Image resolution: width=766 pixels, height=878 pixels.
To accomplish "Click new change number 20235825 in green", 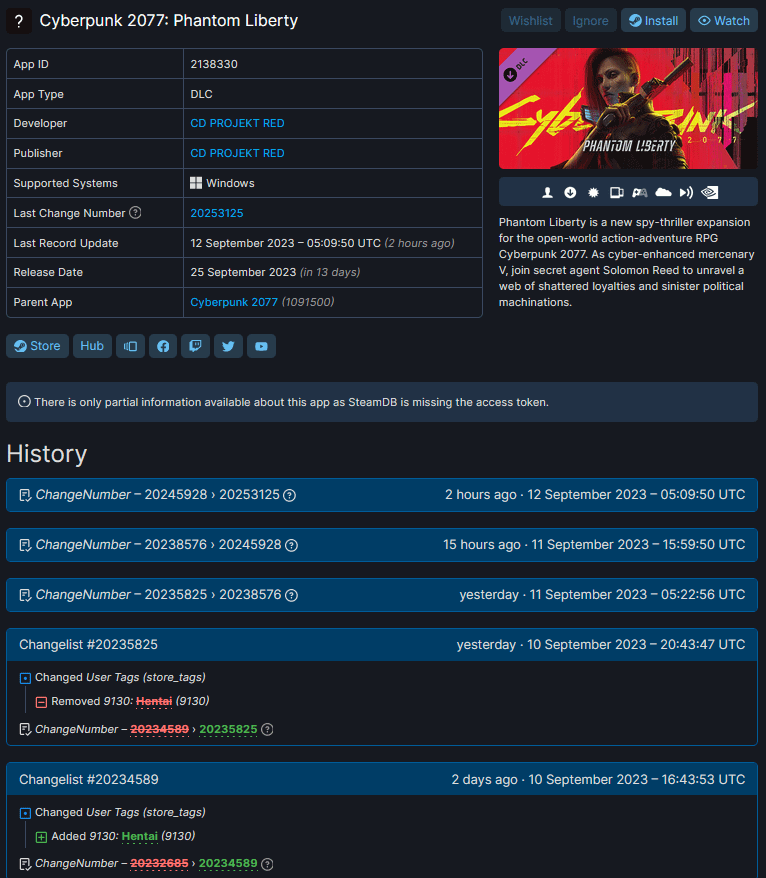I will coord(228,729).
